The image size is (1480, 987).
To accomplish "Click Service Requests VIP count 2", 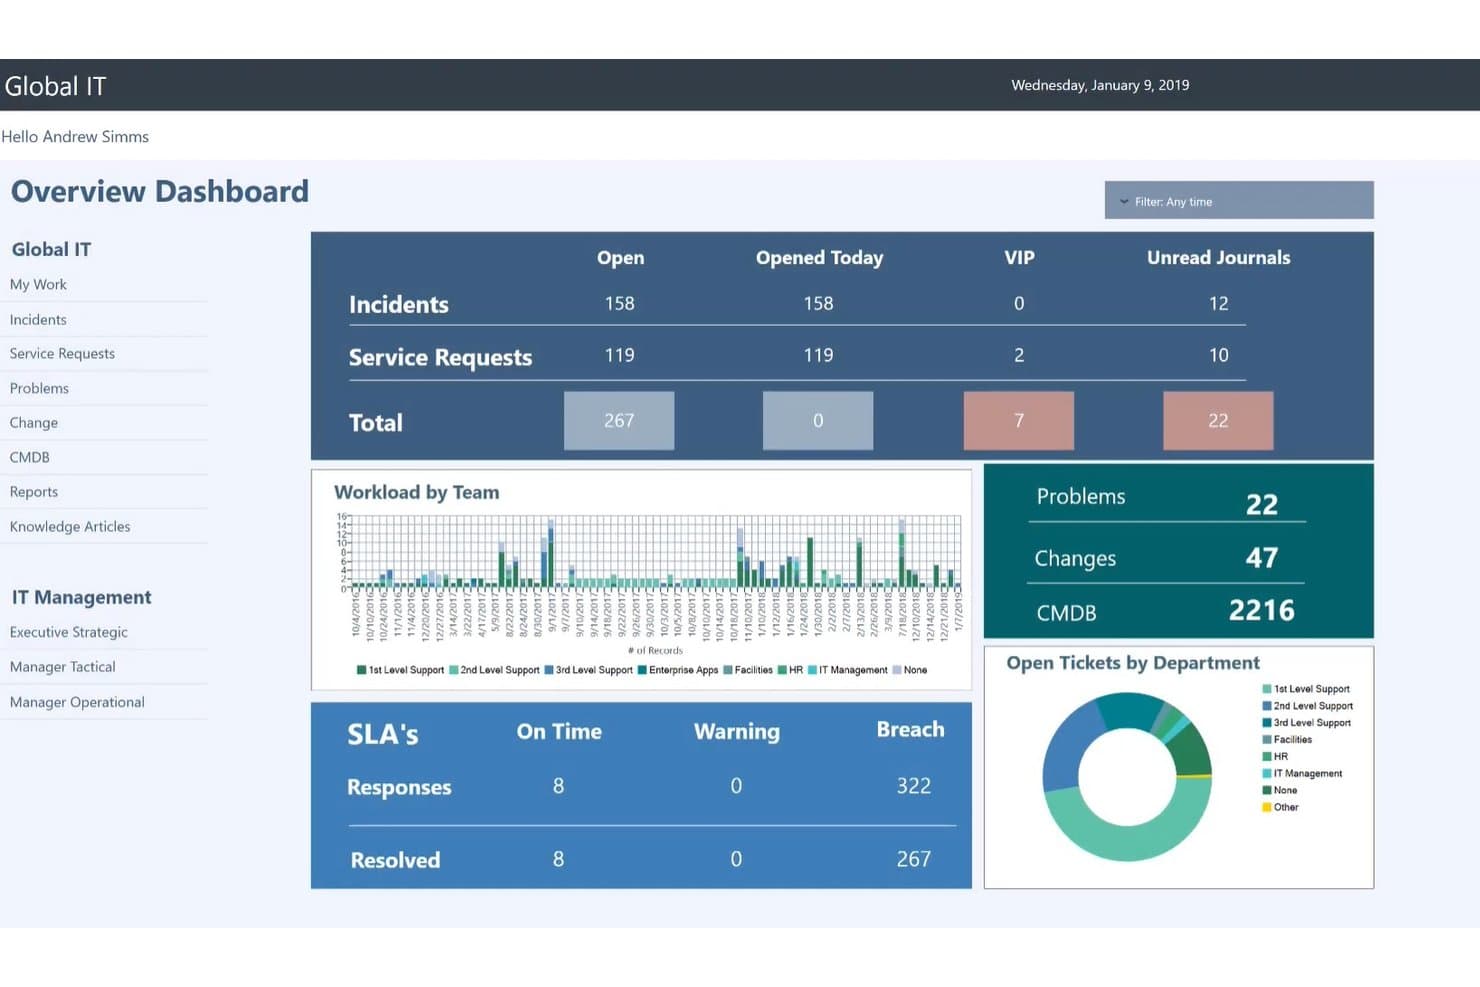I will point(1019,356).
